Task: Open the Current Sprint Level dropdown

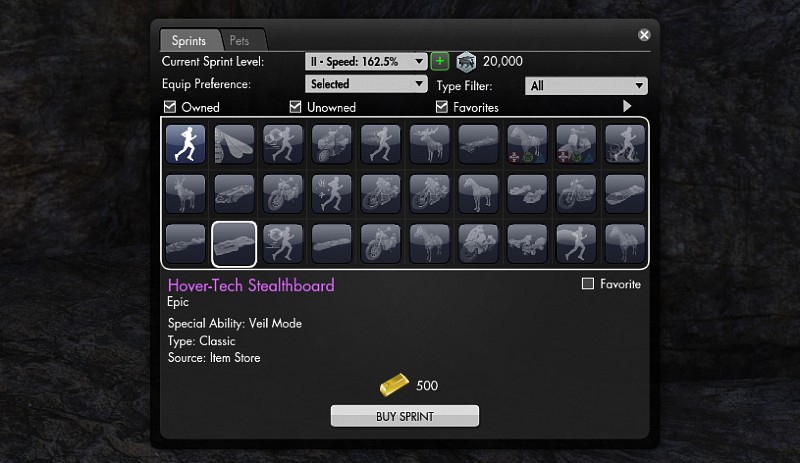Action: click(366, 61)
